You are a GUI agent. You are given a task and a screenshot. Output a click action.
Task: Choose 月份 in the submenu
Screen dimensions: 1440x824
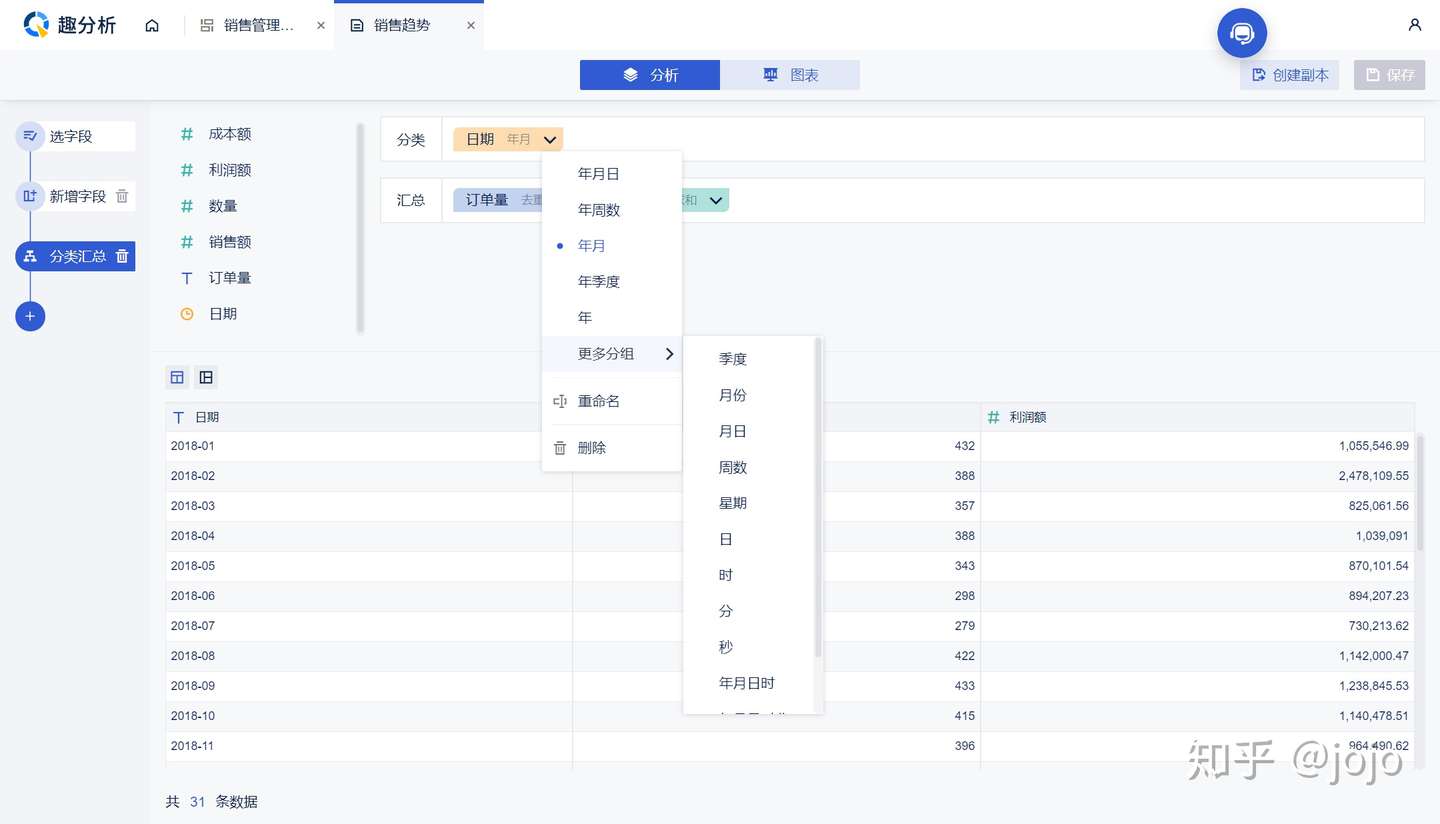(749, 395)
